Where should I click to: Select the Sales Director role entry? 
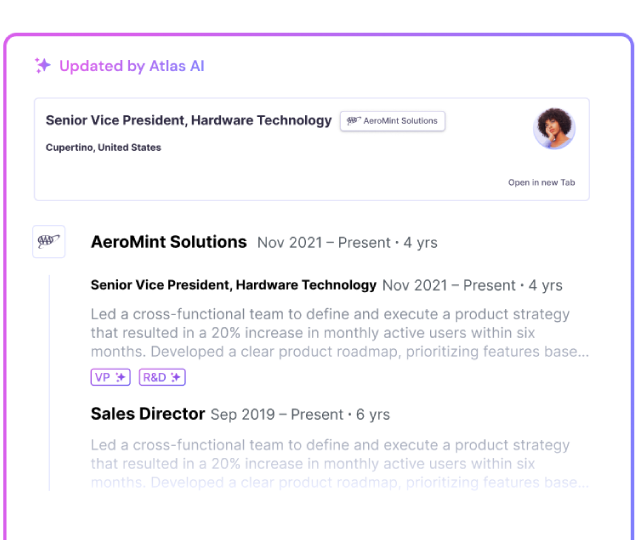tap(147, 414)
